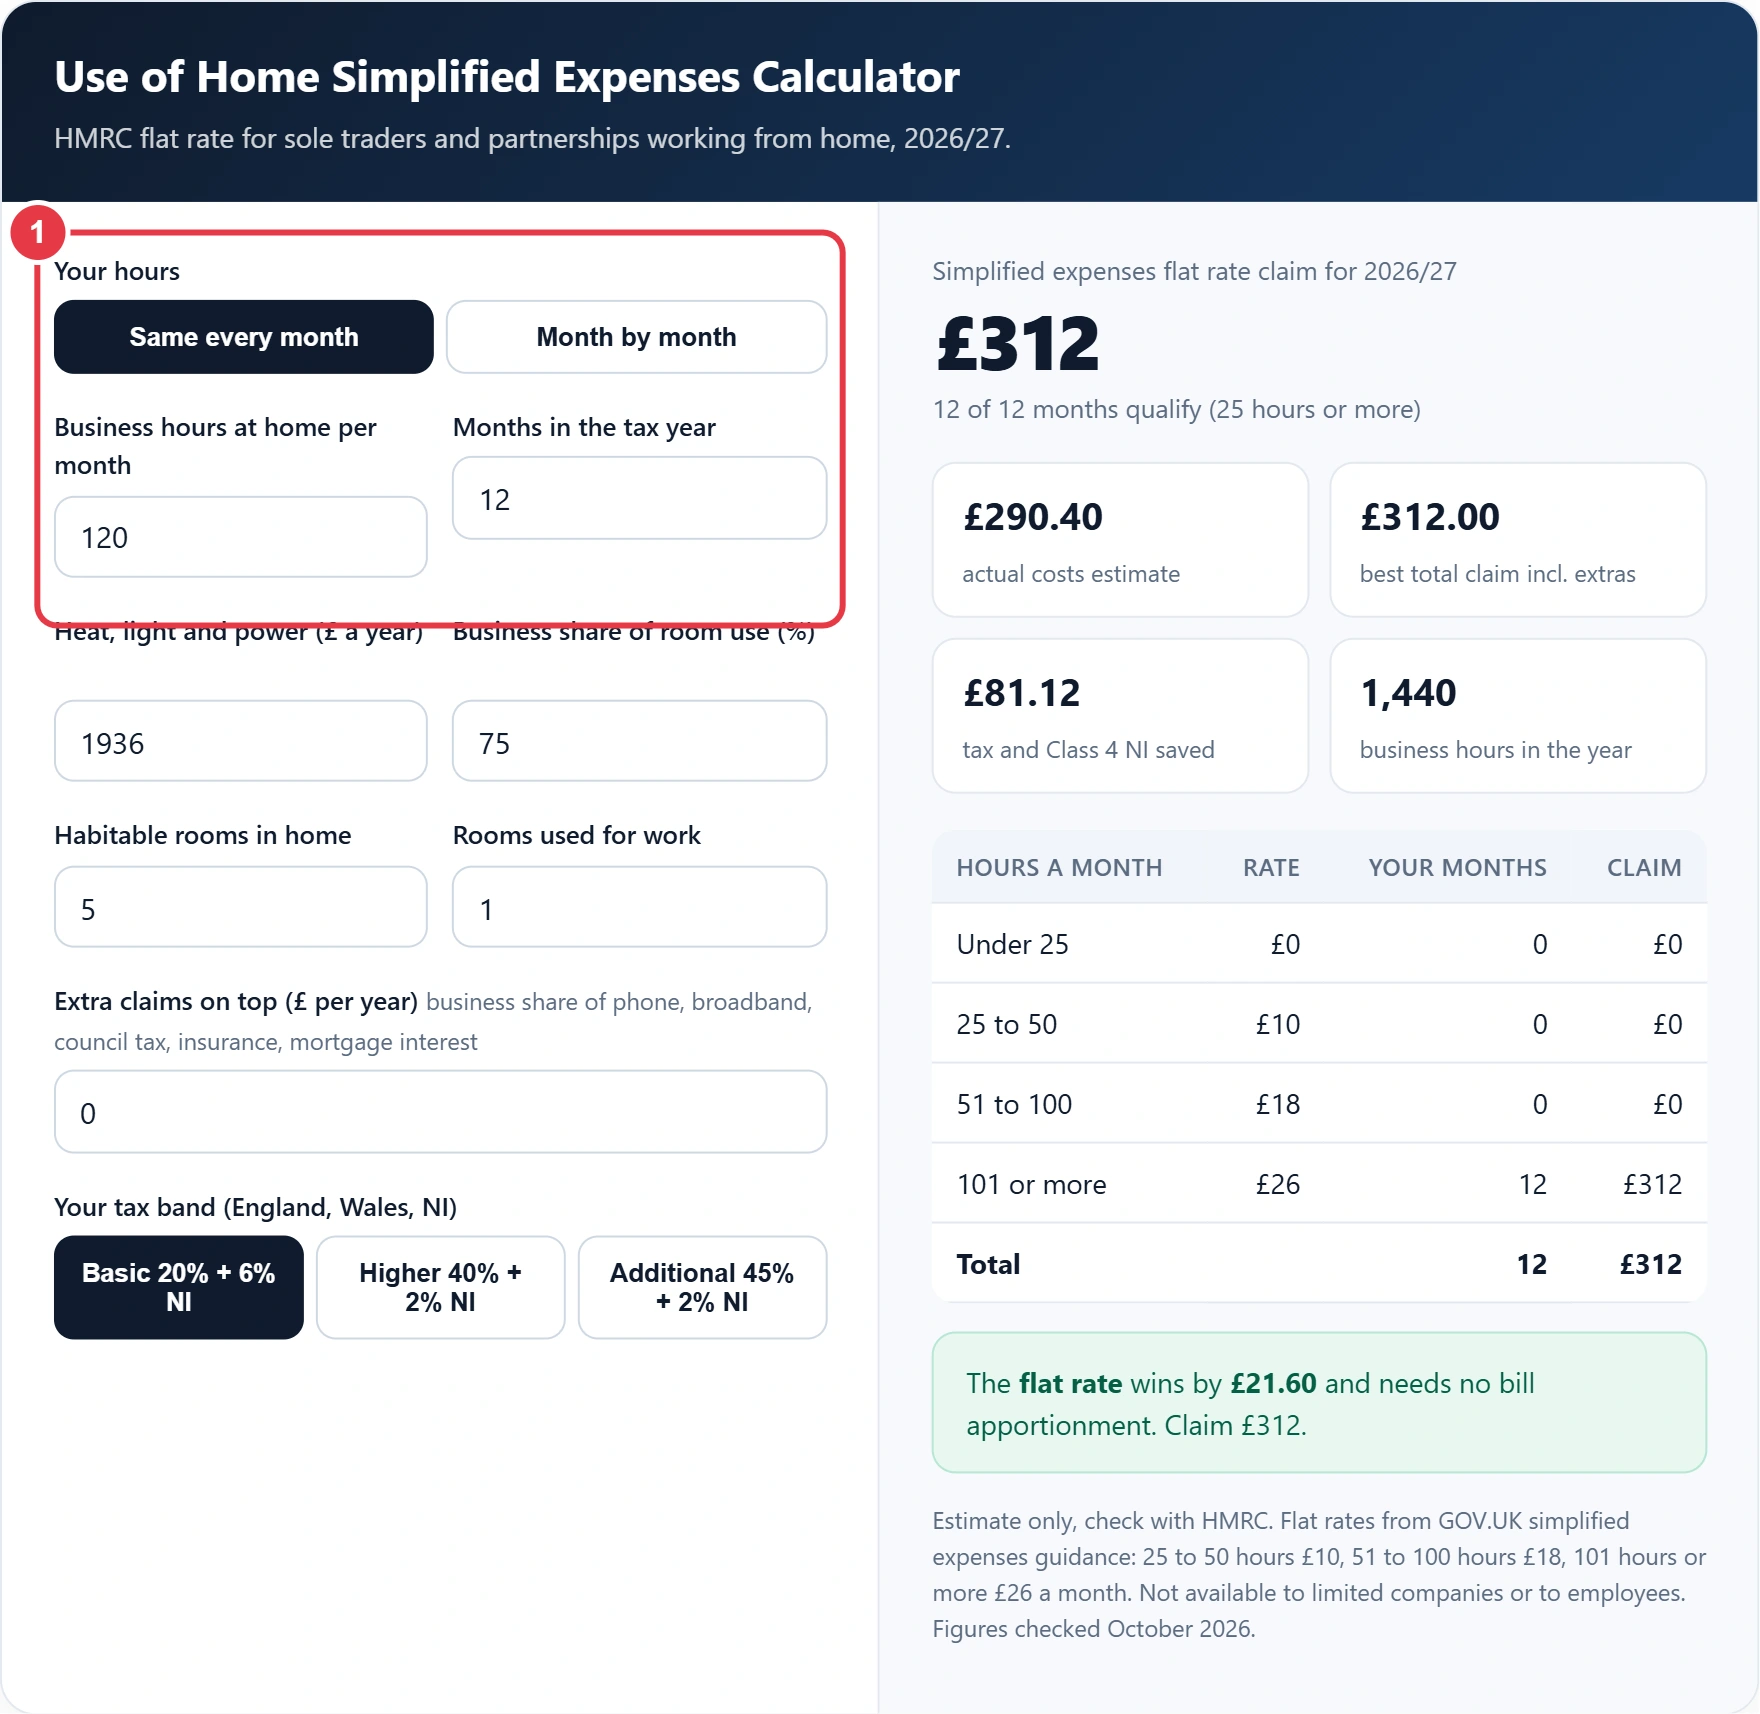Choose the Additional 45% + 2% NI band
1760x1714 pixels.
702,1287
